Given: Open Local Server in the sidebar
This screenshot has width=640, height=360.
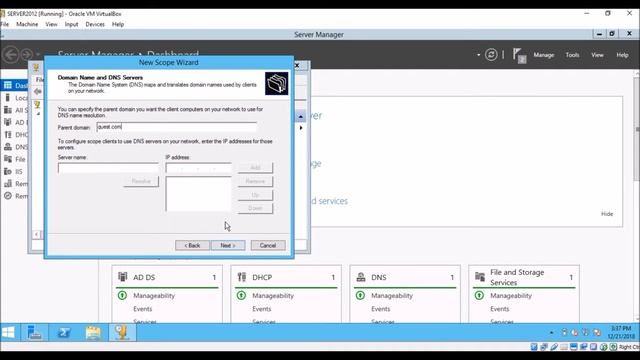Looking at the screenshot, I should (x=15, y=98).
